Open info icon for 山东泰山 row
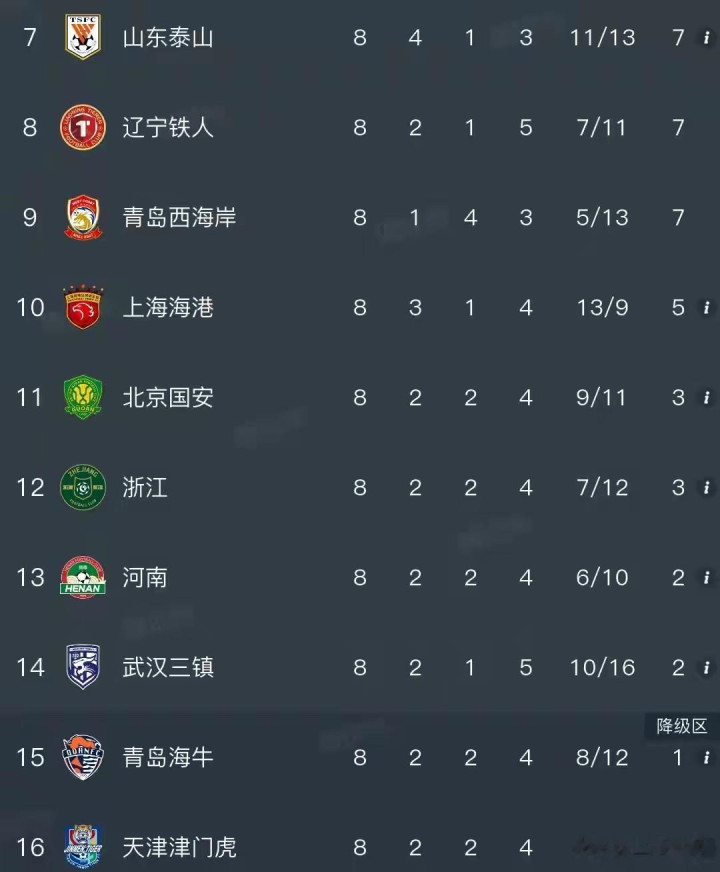 (707, 38)
